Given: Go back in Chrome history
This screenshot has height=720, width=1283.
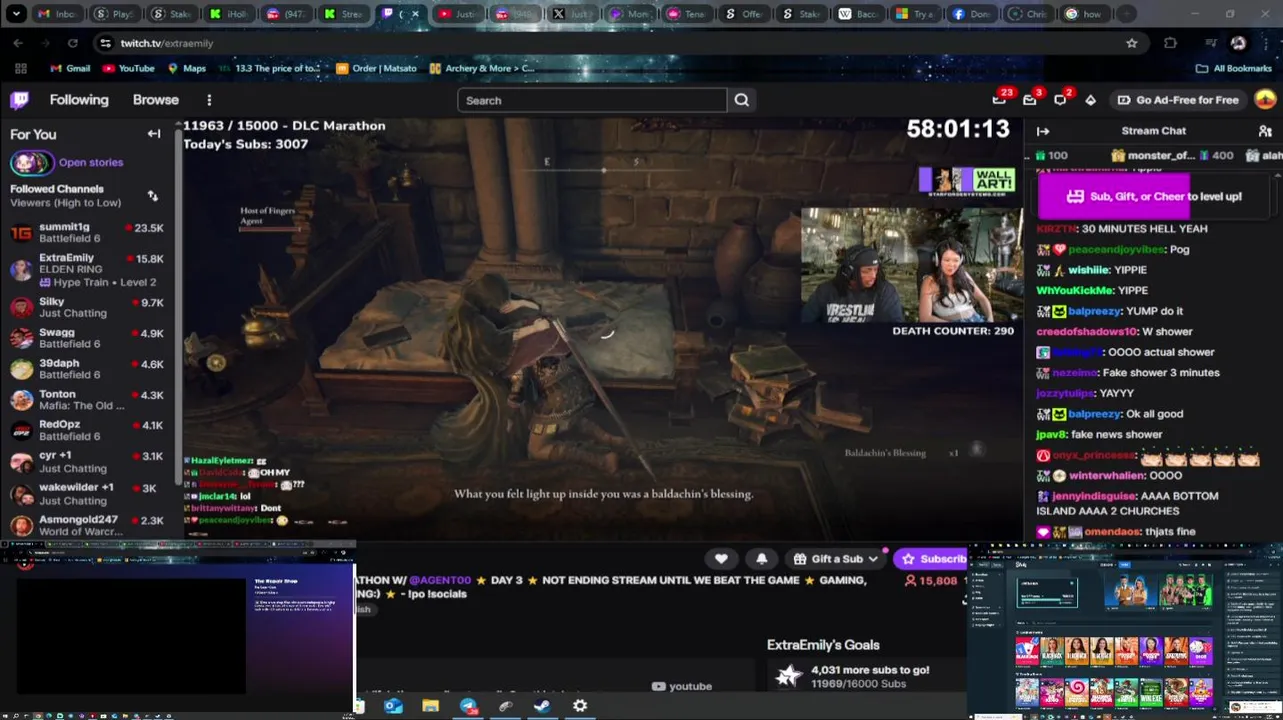Looking at the screenshot, I should point(18,43).
